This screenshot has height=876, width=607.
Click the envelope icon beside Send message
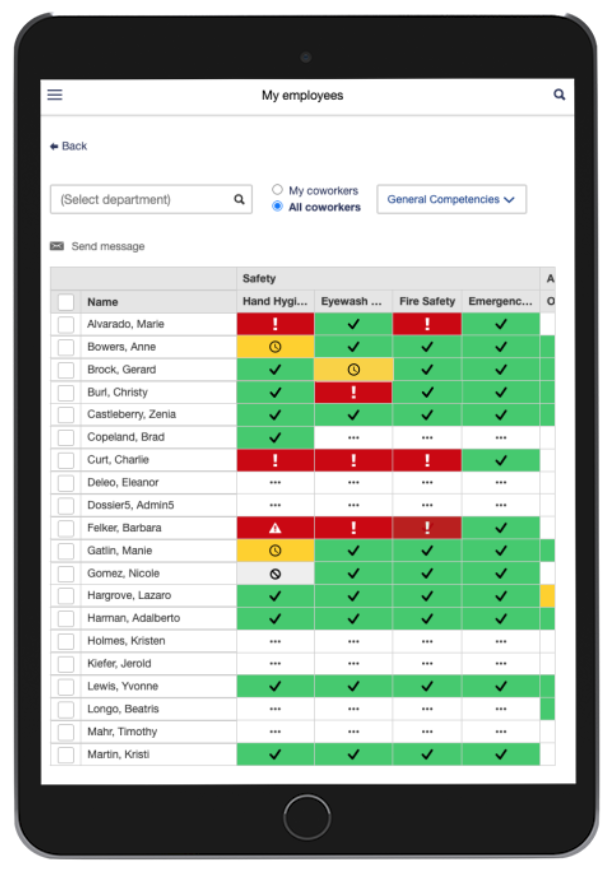click(x=57, y=246)
